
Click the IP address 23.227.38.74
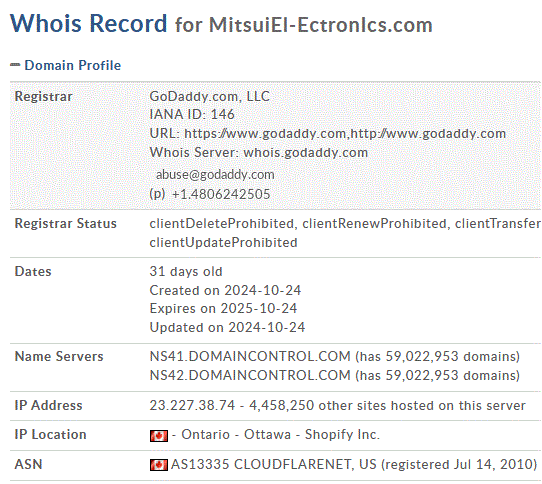coord(192,405)
